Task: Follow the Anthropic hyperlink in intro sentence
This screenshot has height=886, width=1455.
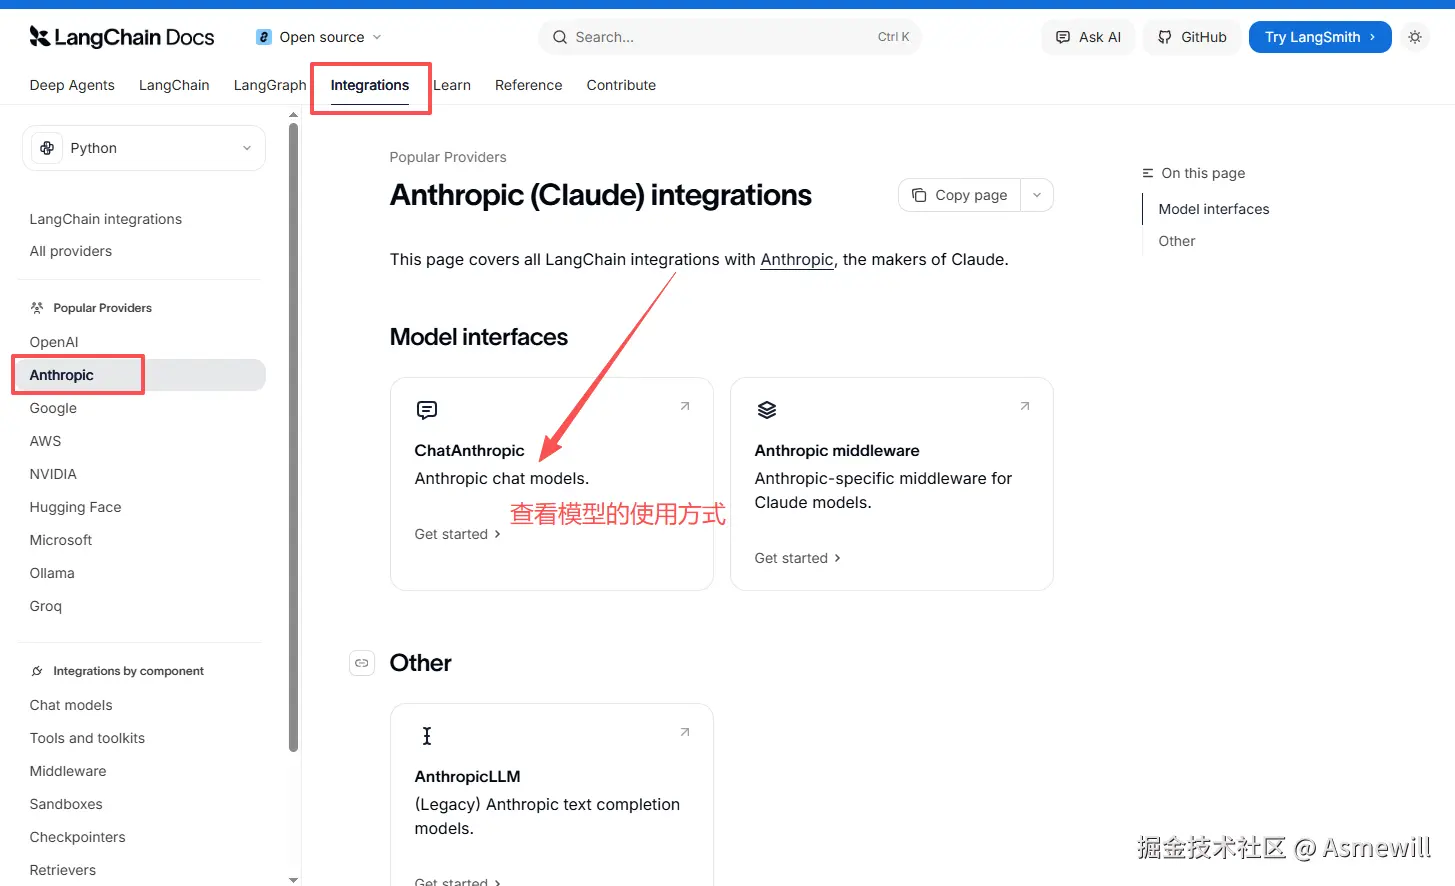Action: click(797, 260)
